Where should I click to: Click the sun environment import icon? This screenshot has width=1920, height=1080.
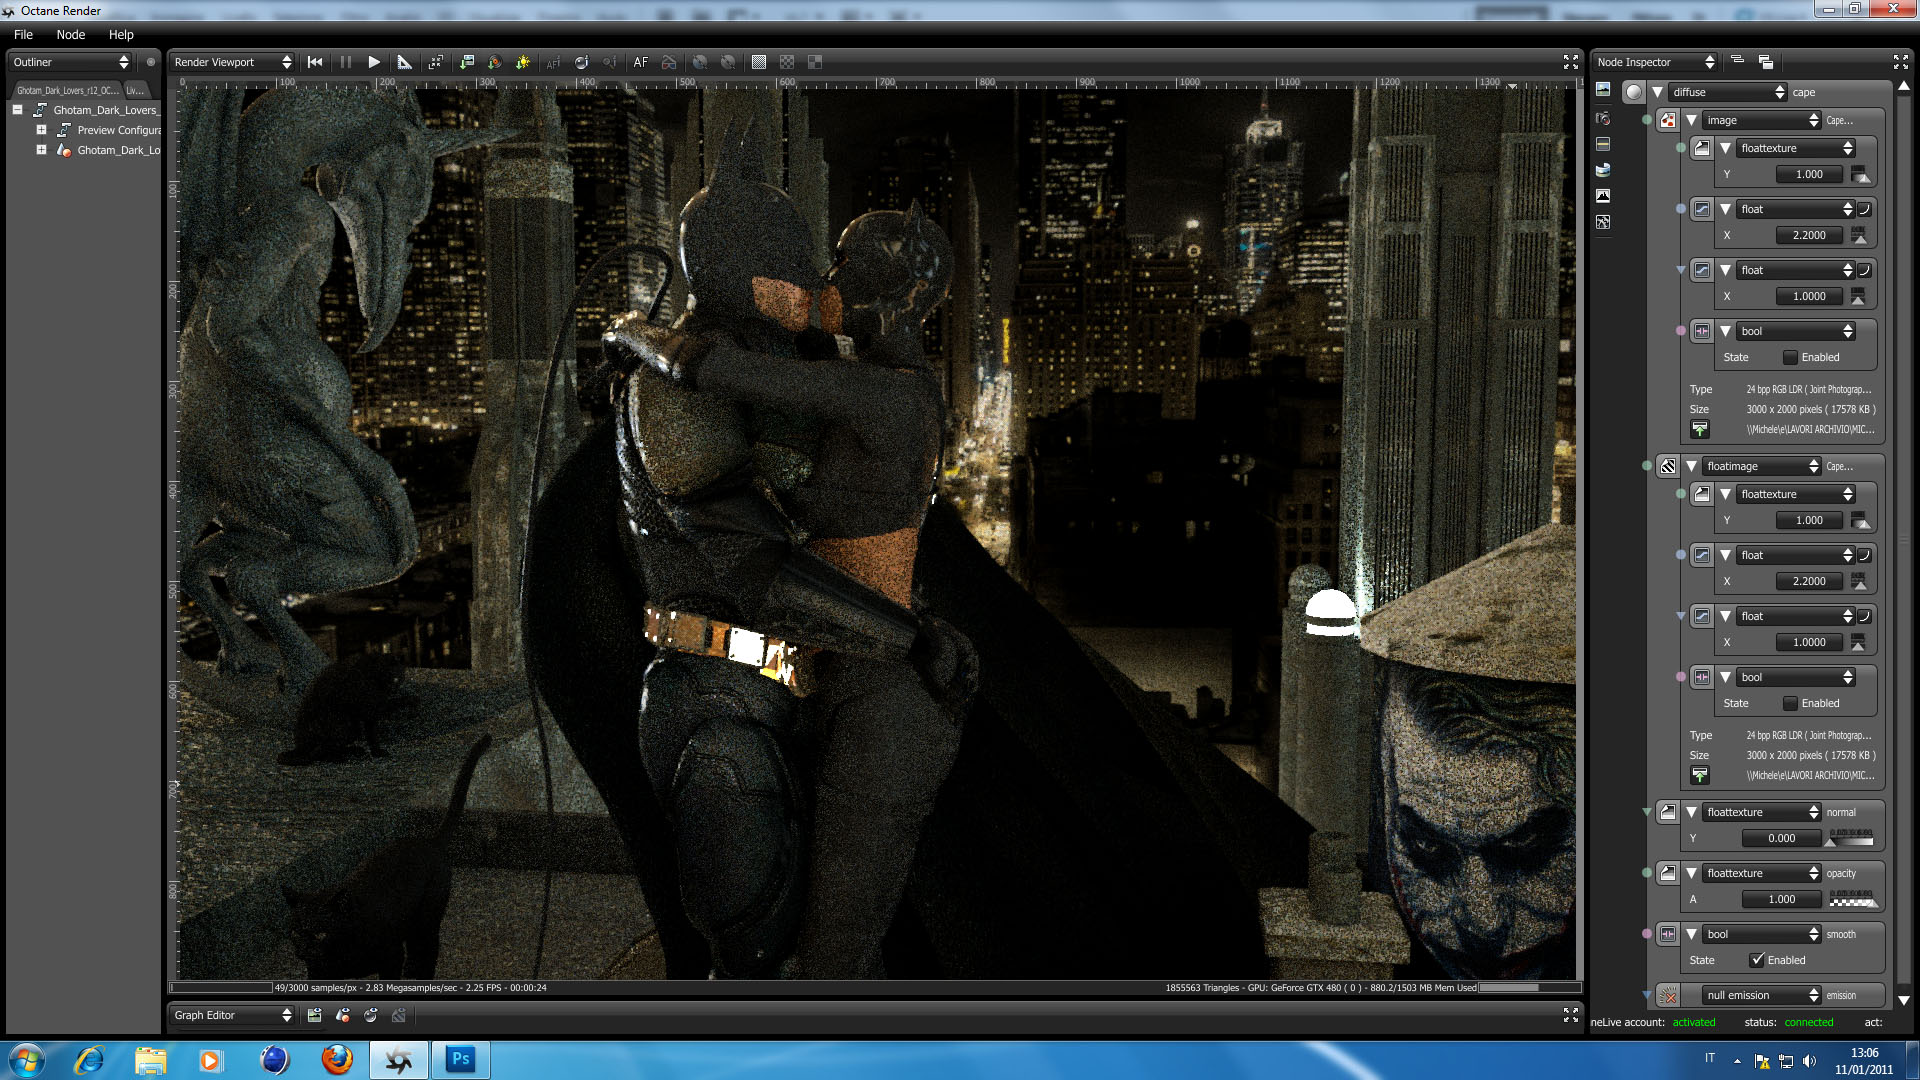[x=522, y=62]
